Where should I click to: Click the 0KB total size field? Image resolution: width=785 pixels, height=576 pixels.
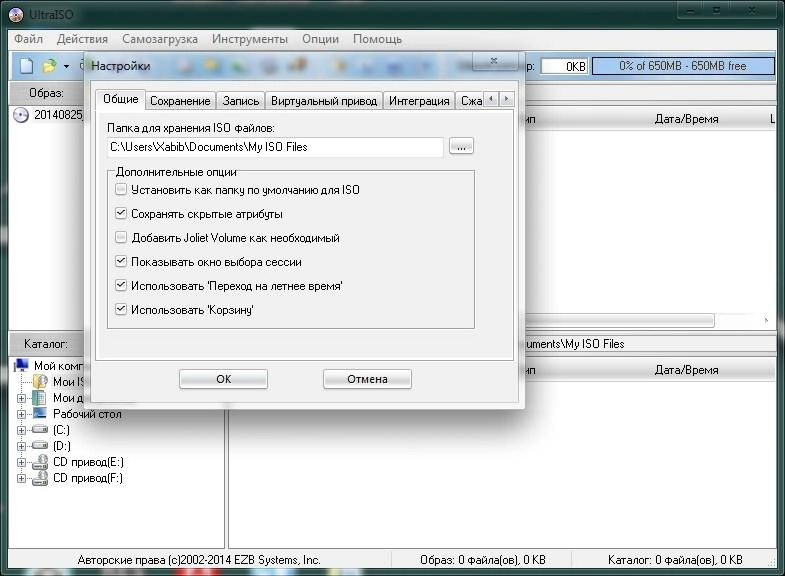(x=564, y=66)
